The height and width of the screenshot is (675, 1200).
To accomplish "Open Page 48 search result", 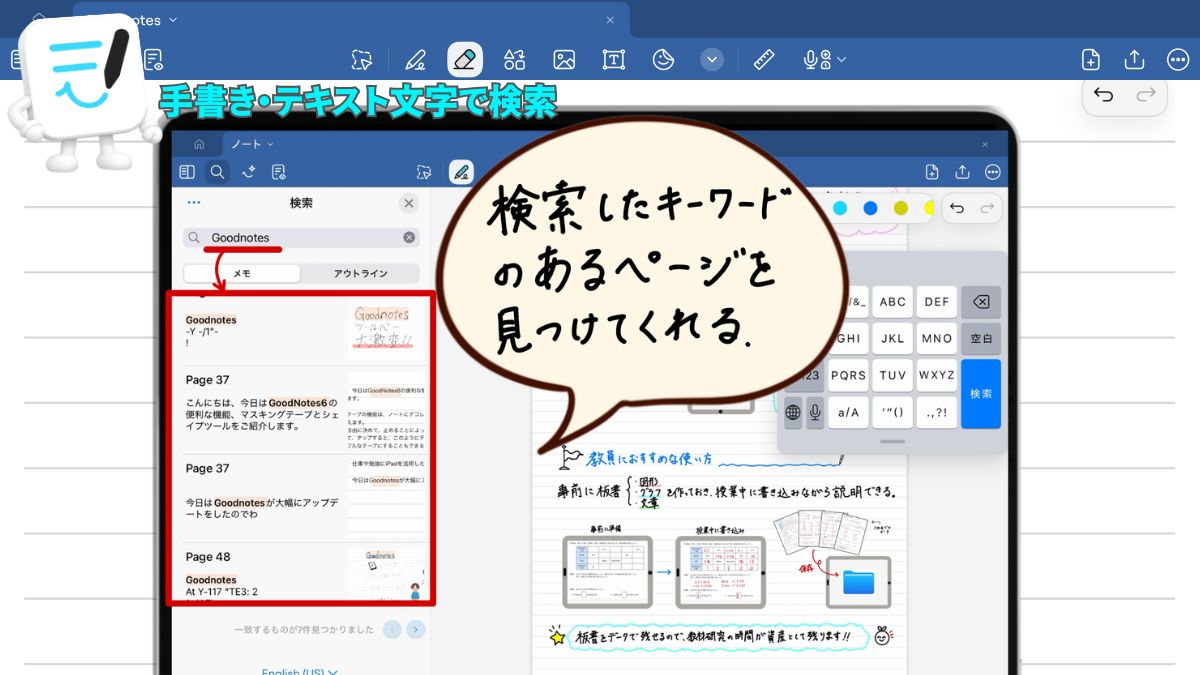I will (x=301, y=572).
